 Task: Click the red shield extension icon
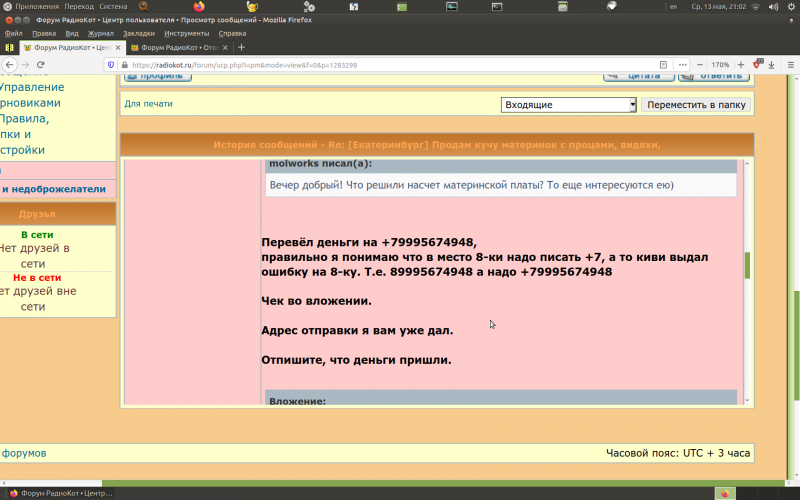point(757,65)
